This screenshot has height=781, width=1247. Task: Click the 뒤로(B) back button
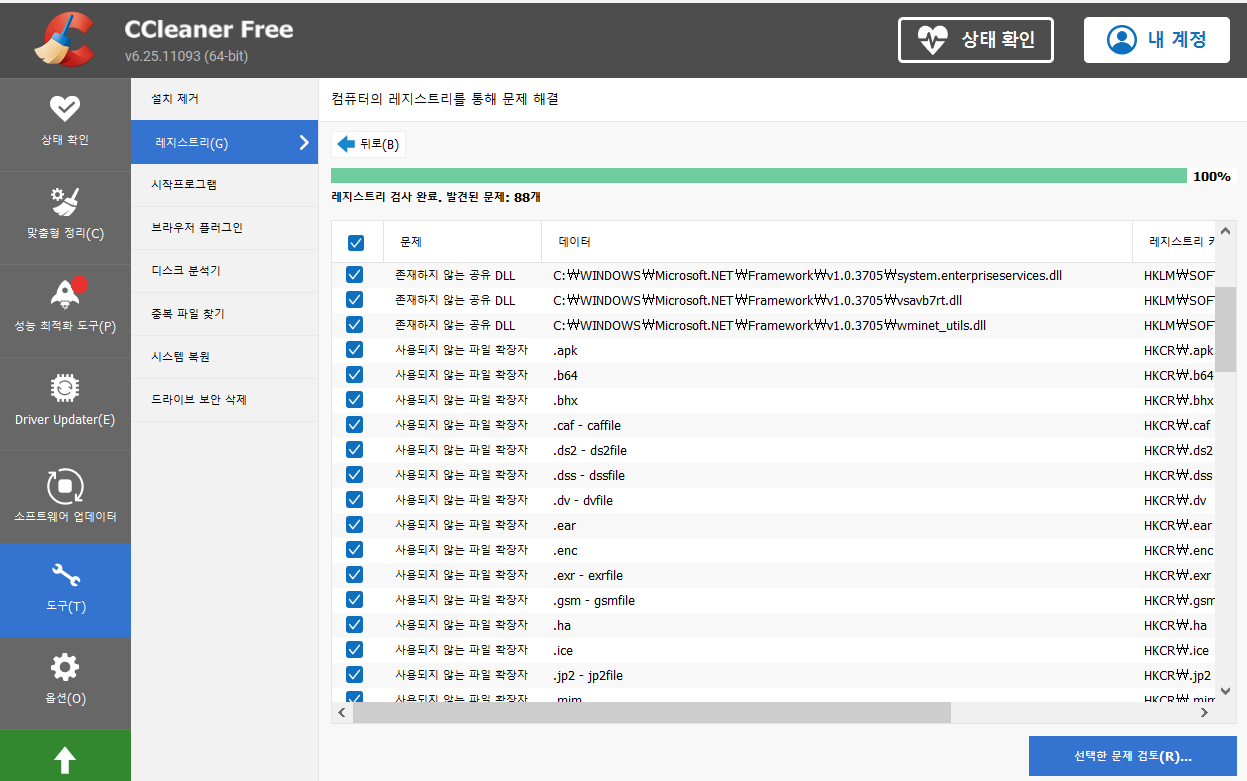tap(368, 144)
